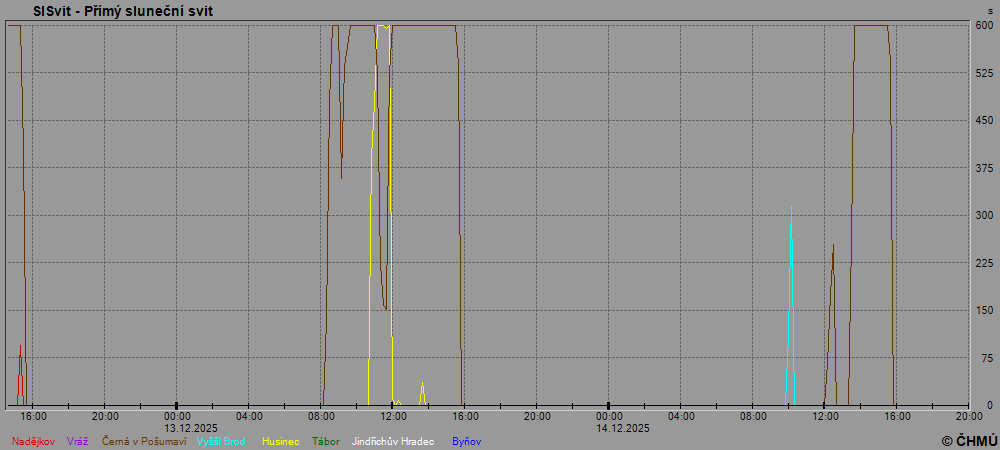Image resolution: width=1000 pixels, height=450 pixels.
Task: Click the ČHMÚ copyright text
Action: (969, 440)
